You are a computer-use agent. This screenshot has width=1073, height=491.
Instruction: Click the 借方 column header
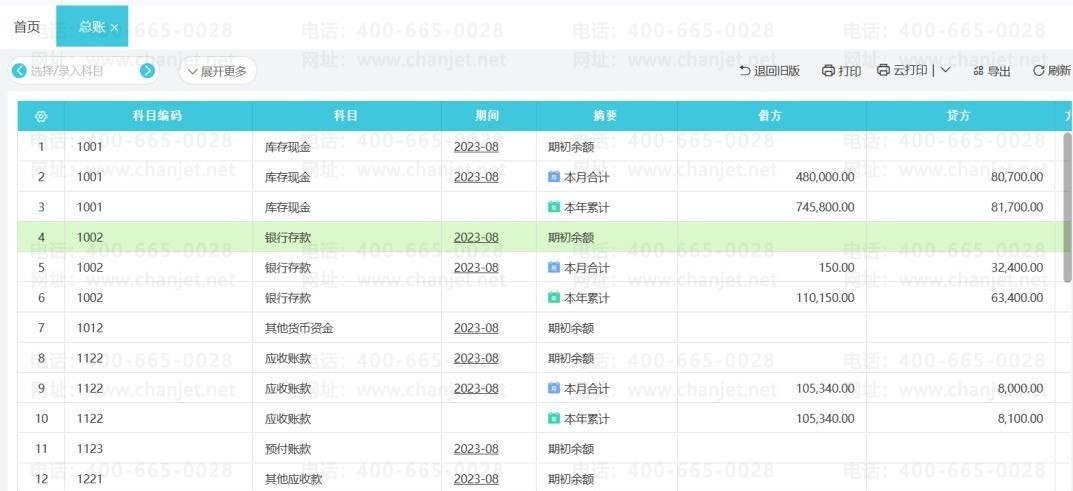771,116
